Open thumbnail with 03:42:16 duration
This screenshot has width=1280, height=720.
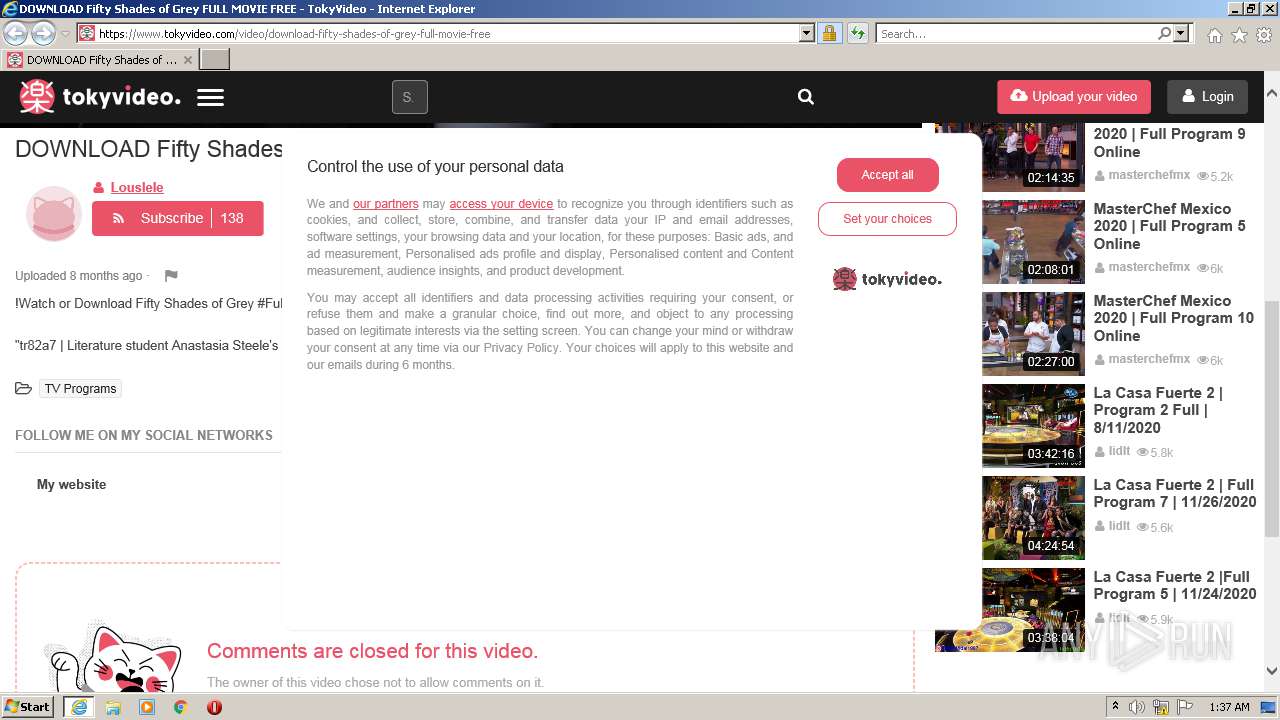(1033, 426)
